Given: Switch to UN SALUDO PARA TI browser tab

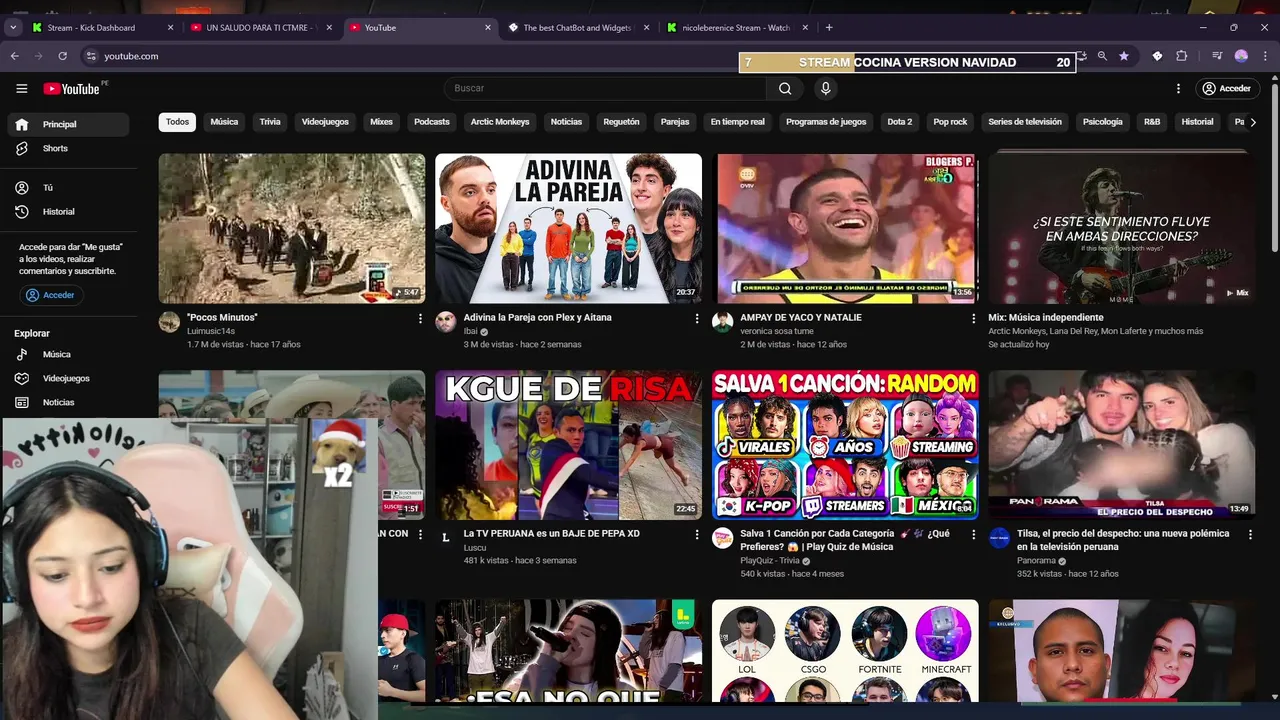Looking at the screenshot, I should tap(262, 28).
